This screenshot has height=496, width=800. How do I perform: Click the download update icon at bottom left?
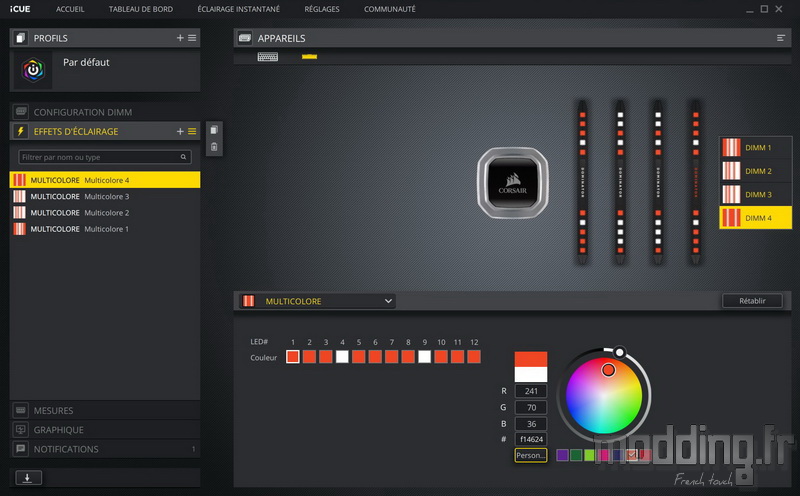(28, 478)
